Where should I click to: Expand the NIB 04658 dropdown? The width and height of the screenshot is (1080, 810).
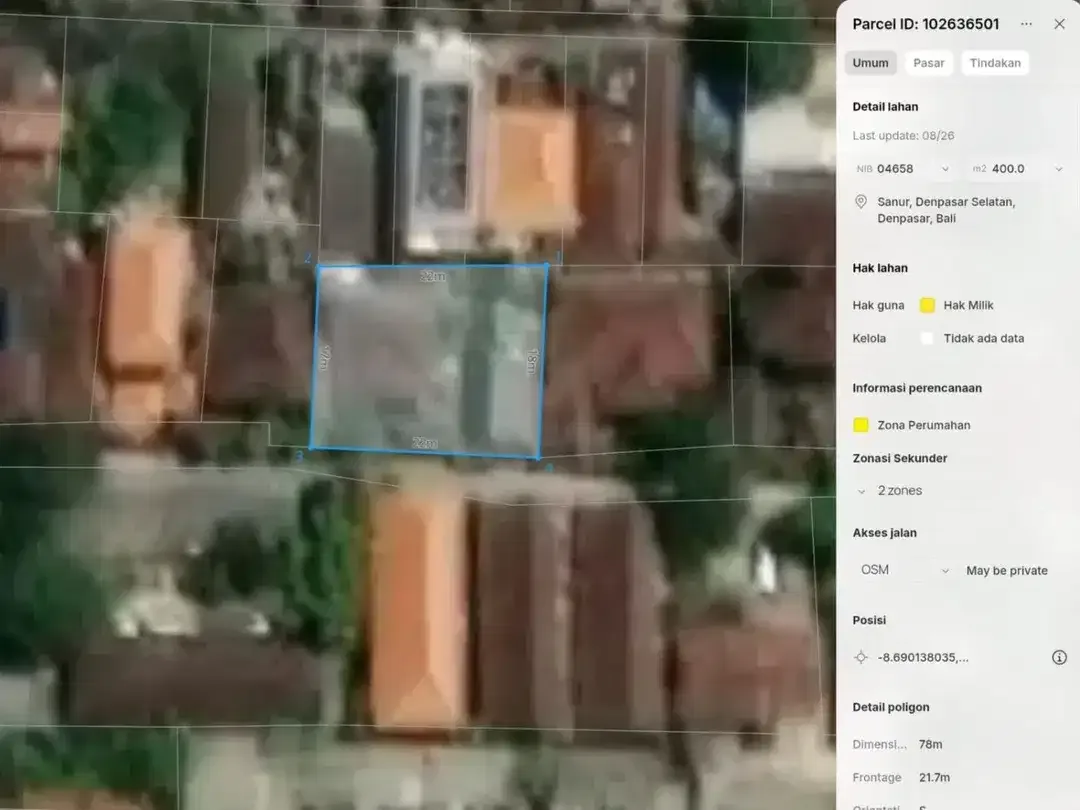903,169
